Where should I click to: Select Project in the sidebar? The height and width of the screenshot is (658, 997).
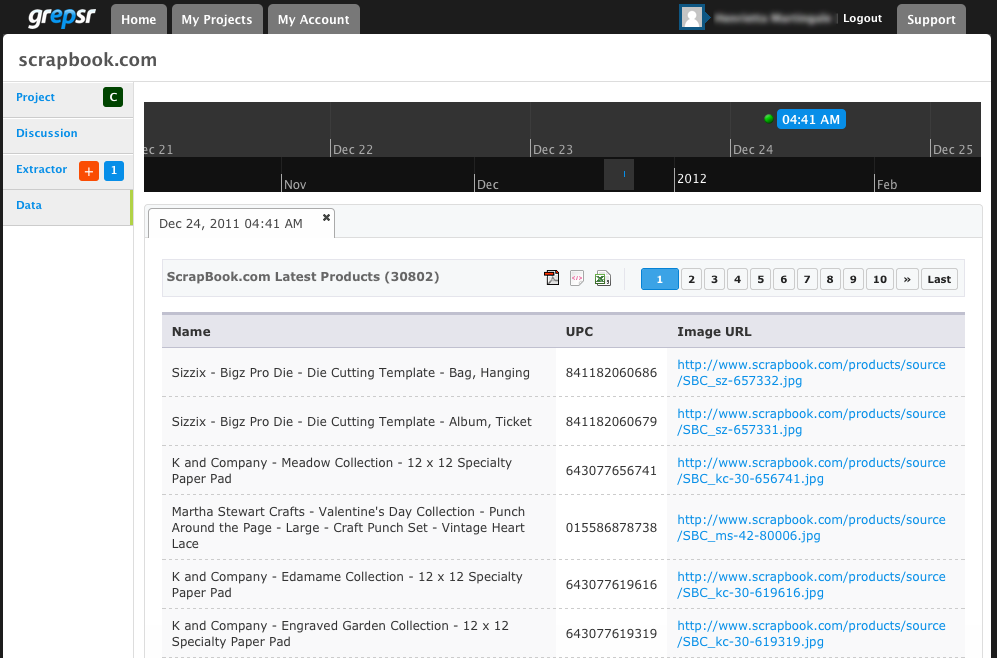[36, 97]
